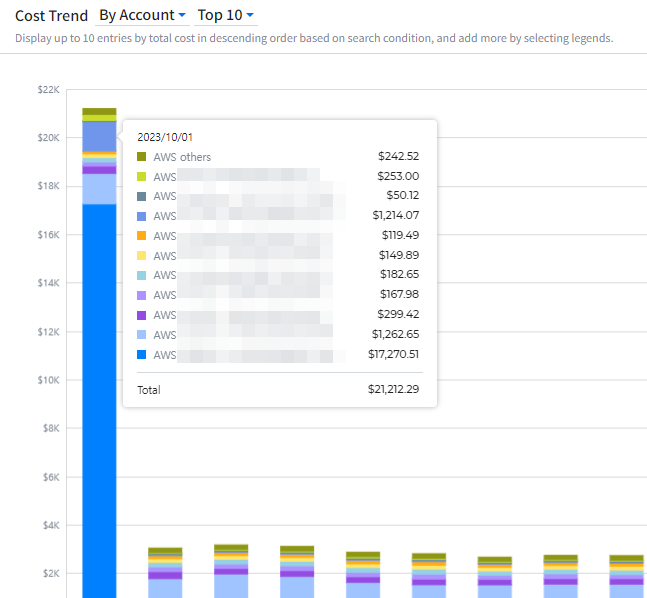
Task: Select the lime green swatch beside $253.00
Action: [142, 176]
